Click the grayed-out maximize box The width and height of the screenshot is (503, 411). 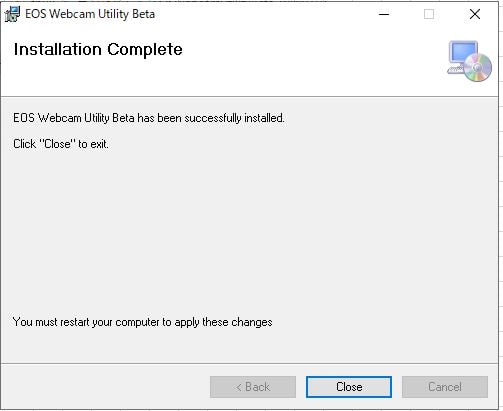(429, 14)
